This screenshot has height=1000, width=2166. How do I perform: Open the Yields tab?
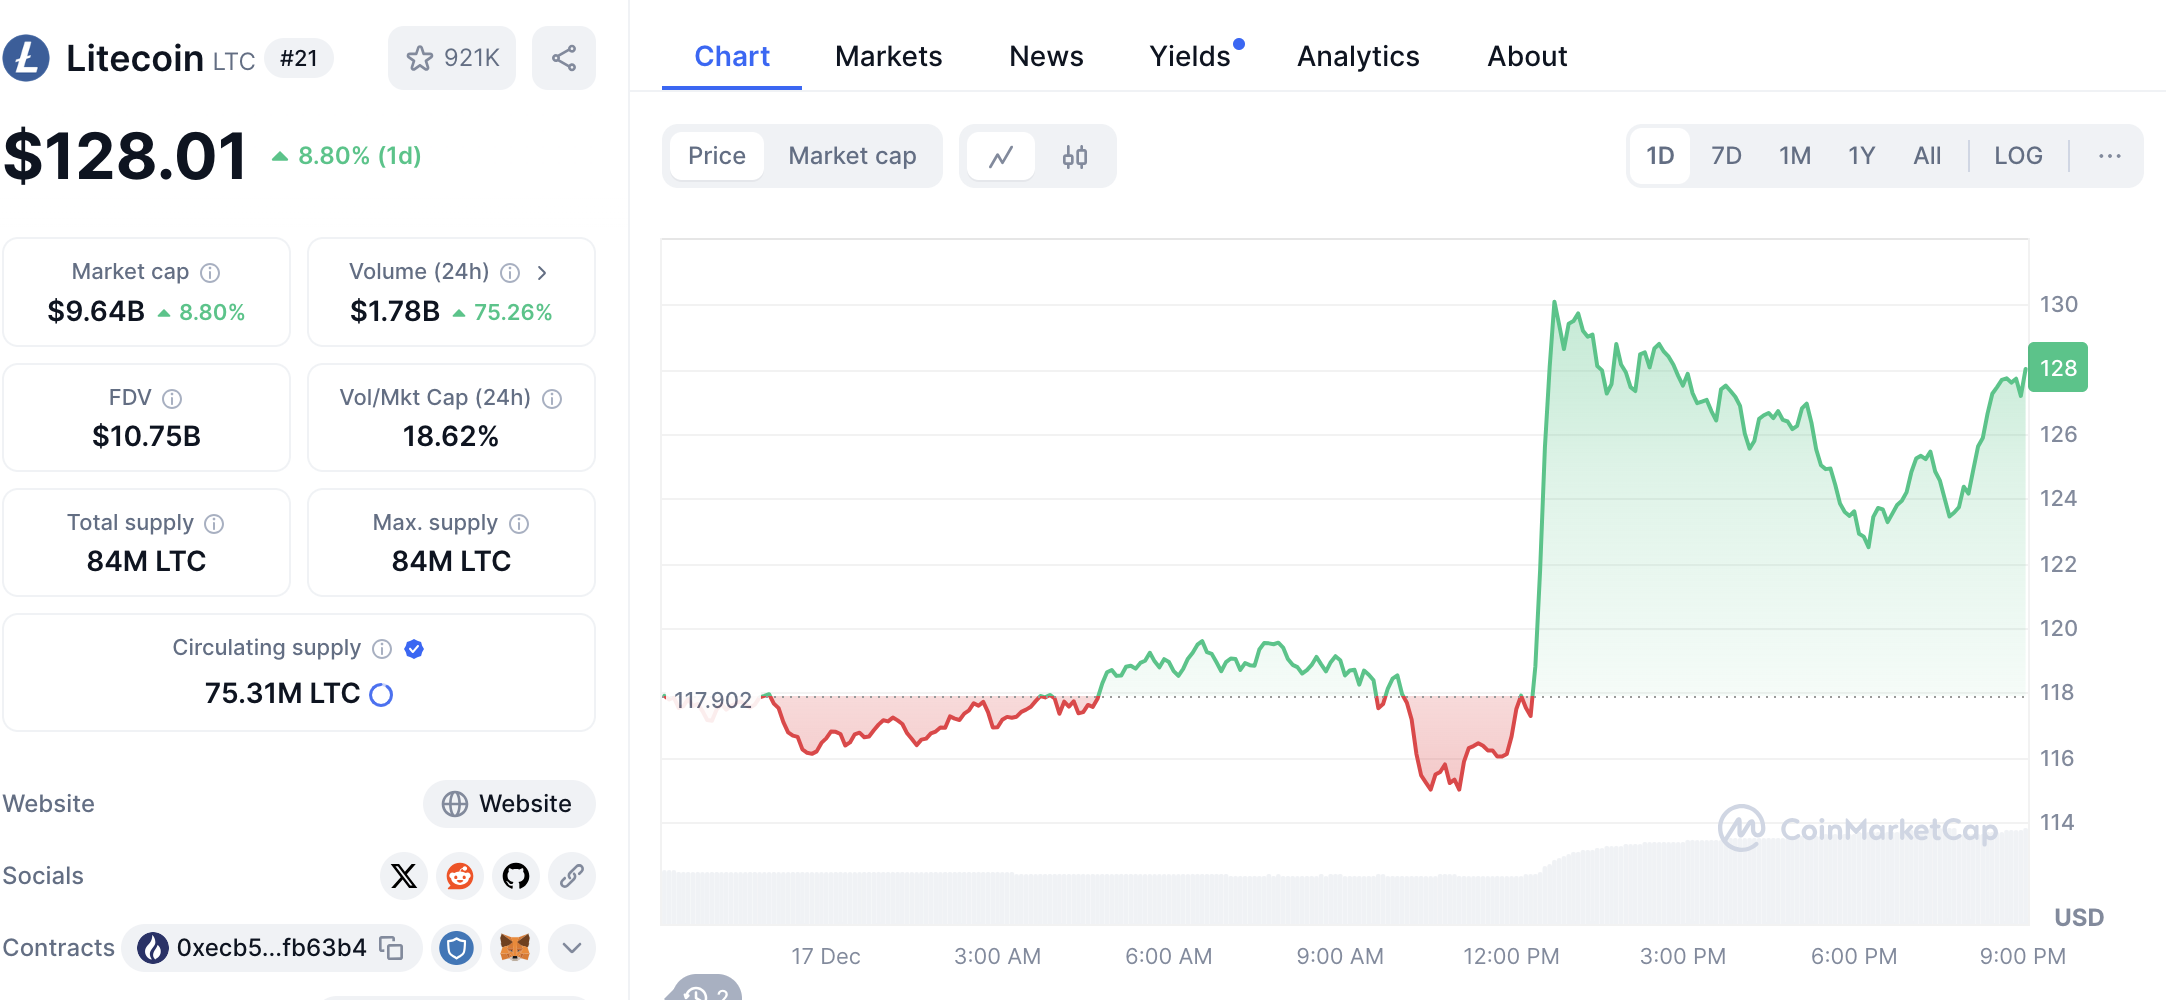pyautogui.click(x=1190, y=56)
